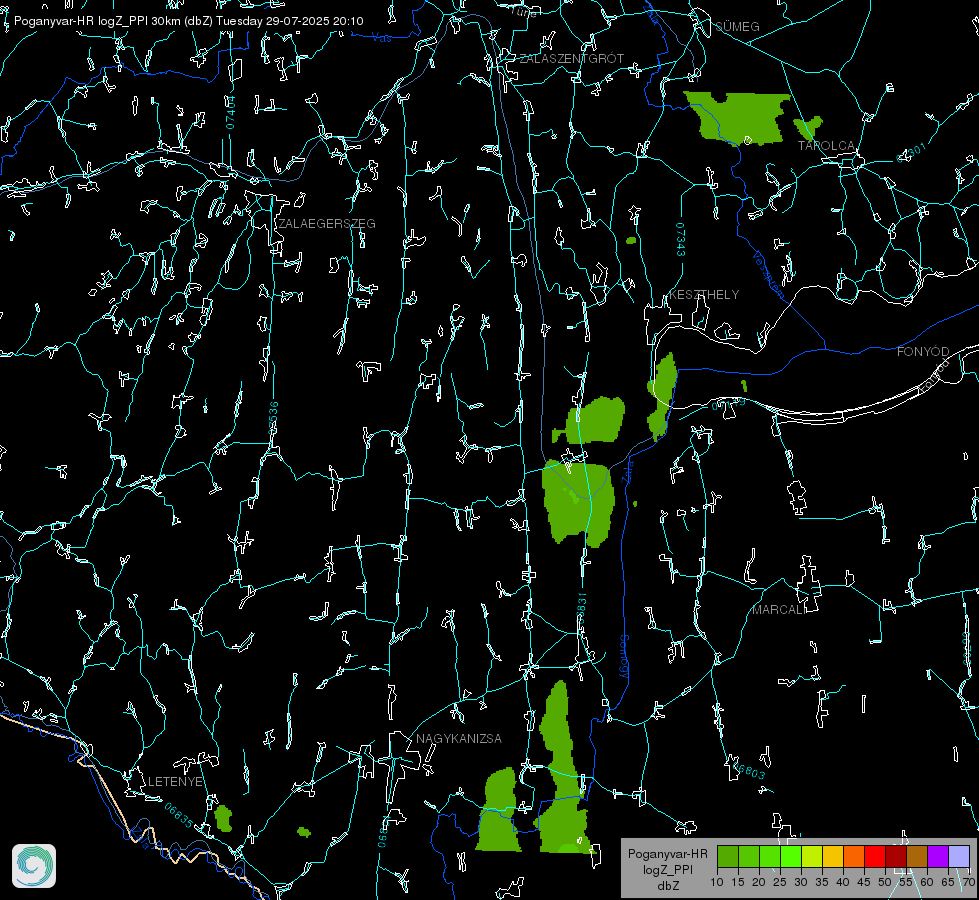Choose the 60-65 dBZ purple swatch
This screenshot has height=900, width=979.
point(938,856)
